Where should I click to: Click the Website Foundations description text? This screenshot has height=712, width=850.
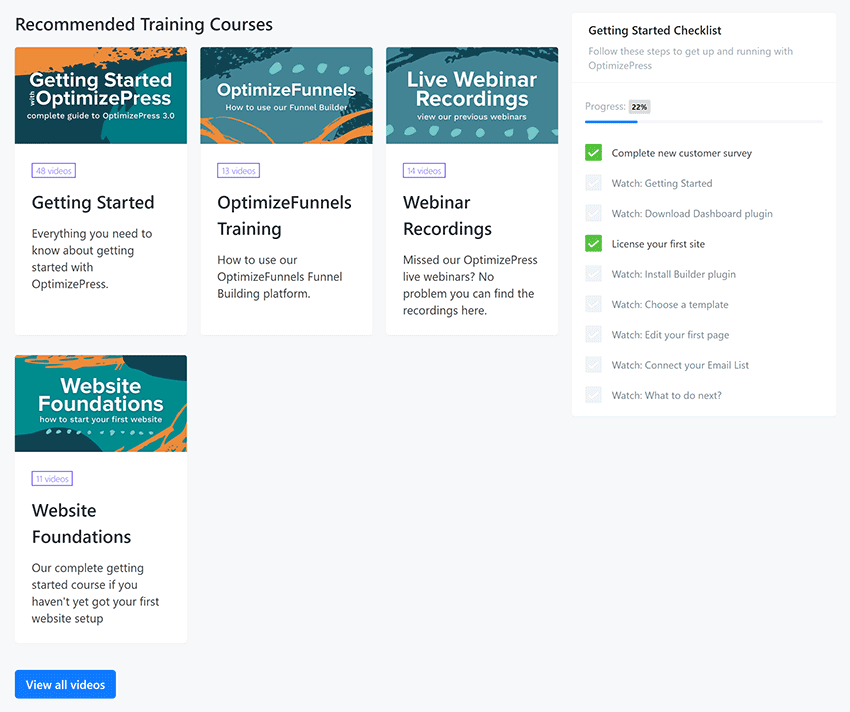point(95,593)
